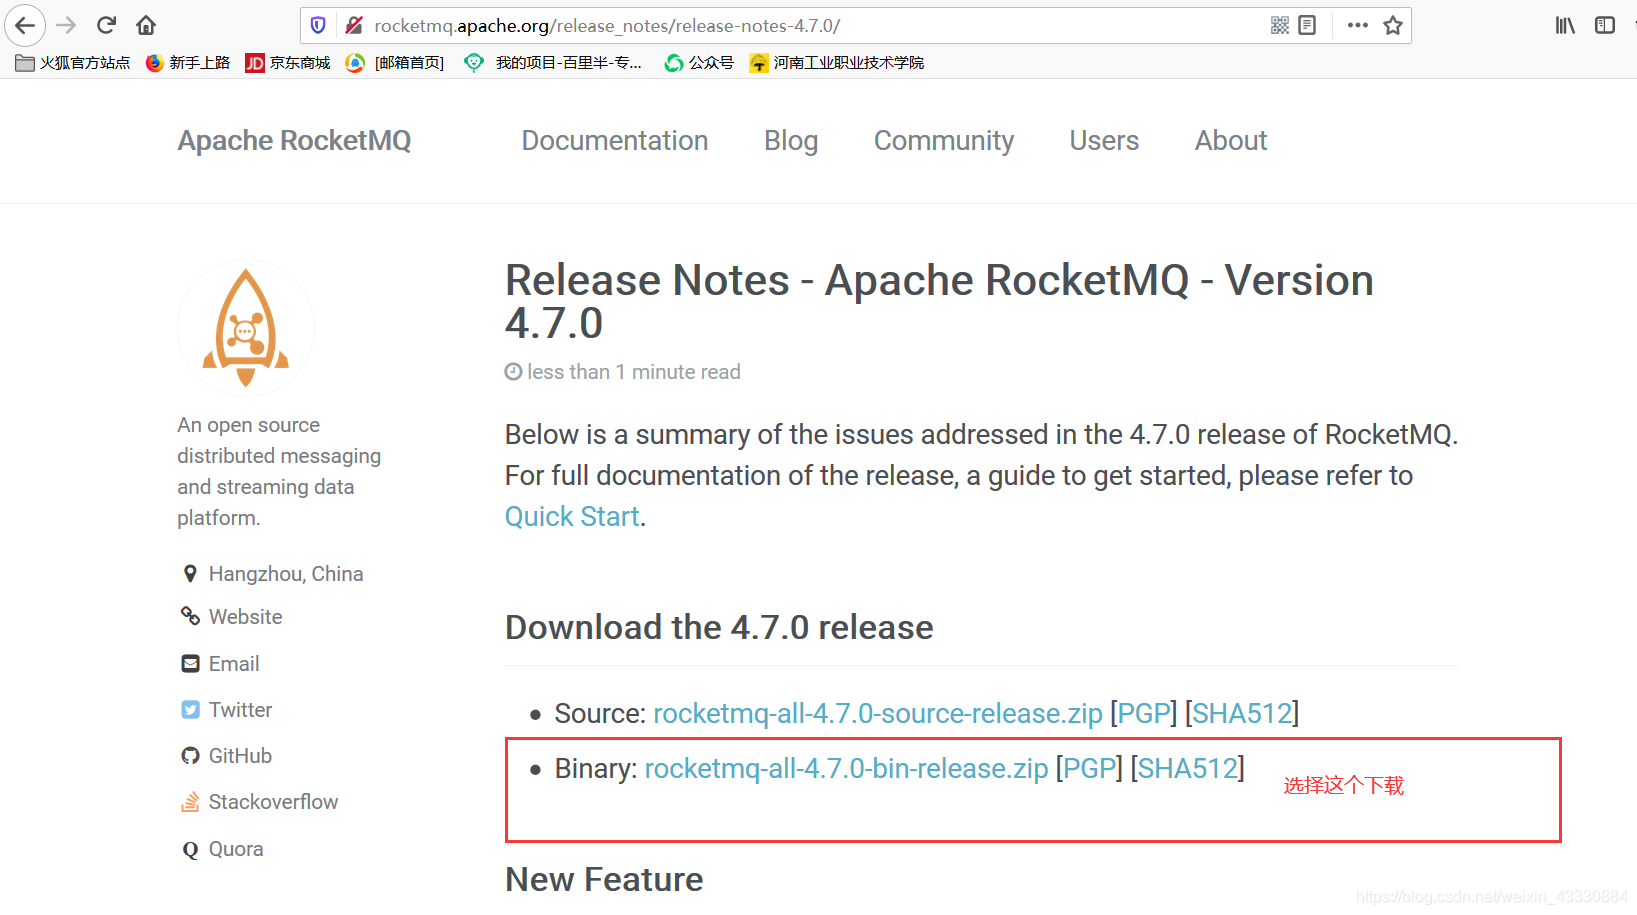Go to the browser Home icon
Screen dimensions: 1637x915
(146, 25)
